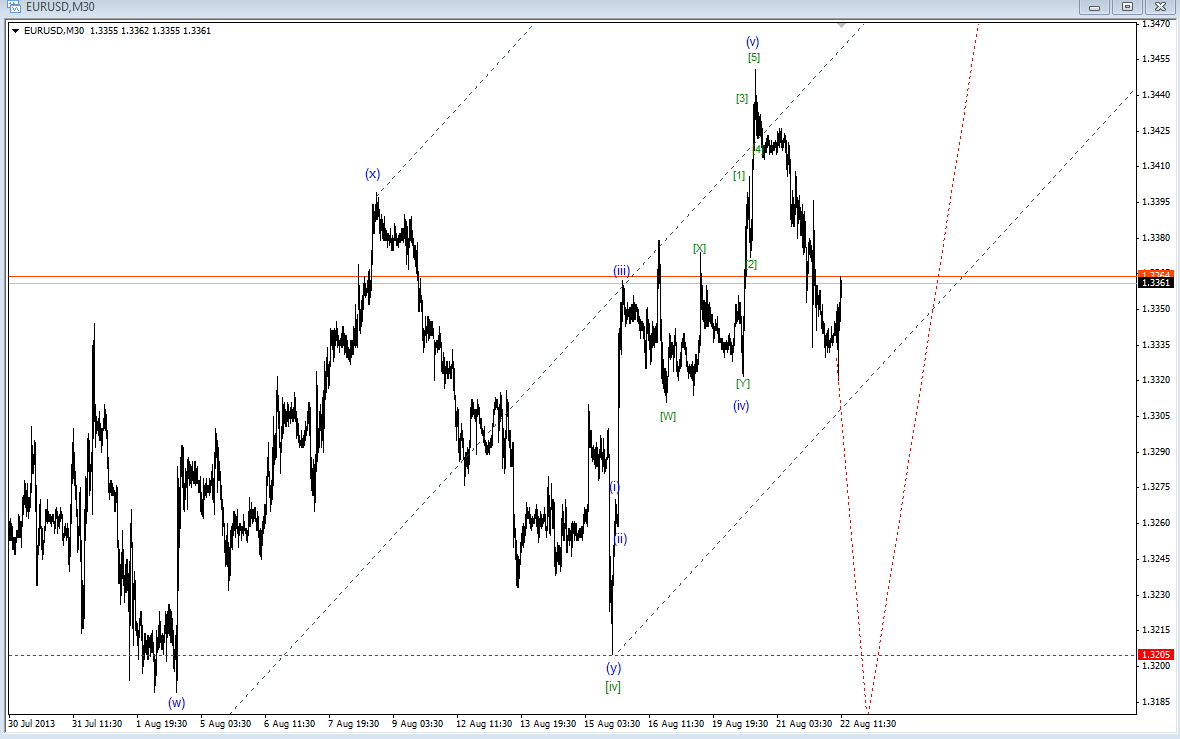Select the blue (i) wave label
The width and height of the screenshot is (1180, 739).
coord(615,487)
